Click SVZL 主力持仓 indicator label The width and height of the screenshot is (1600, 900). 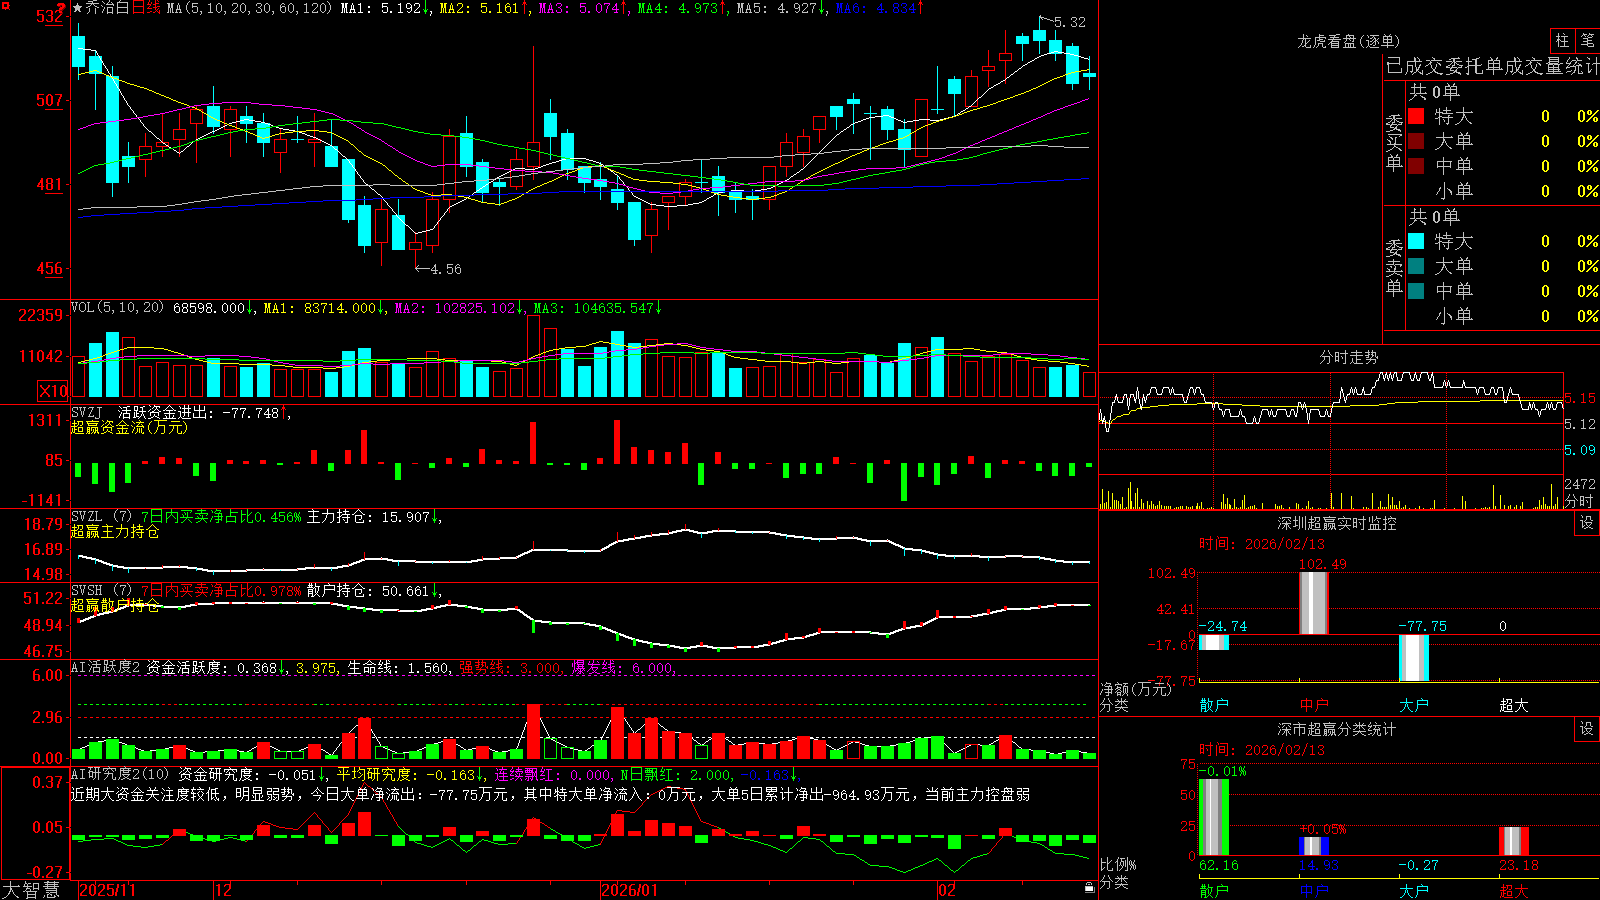coord(100,517)
